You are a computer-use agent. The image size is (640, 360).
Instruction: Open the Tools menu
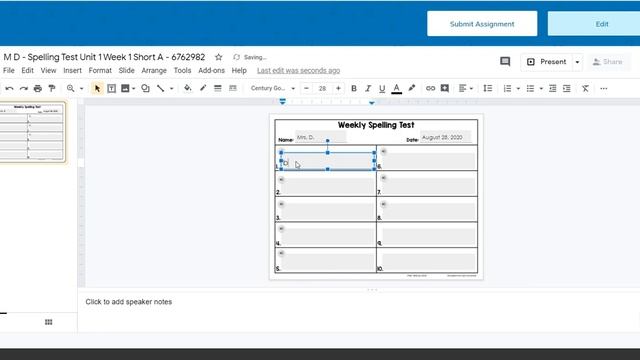[x=182, y=71]
